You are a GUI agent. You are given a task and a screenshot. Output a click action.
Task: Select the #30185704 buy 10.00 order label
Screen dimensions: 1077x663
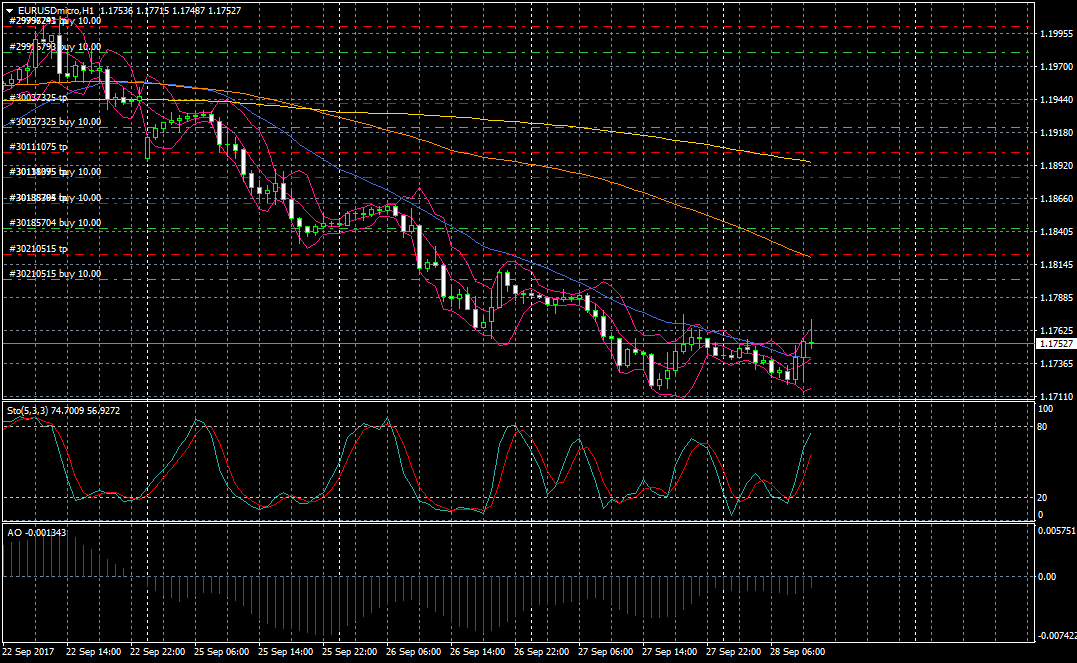55,223
